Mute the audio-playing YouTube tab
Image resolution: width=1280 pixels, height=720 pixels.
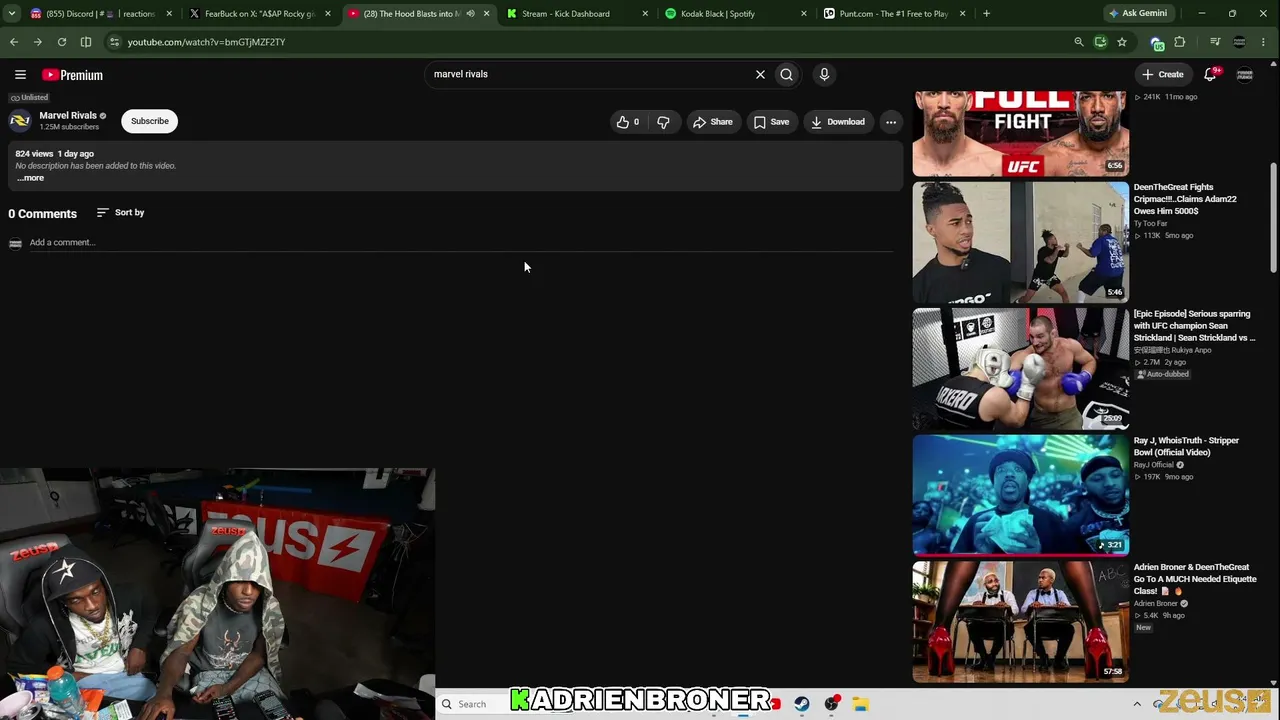click(470, 14)
